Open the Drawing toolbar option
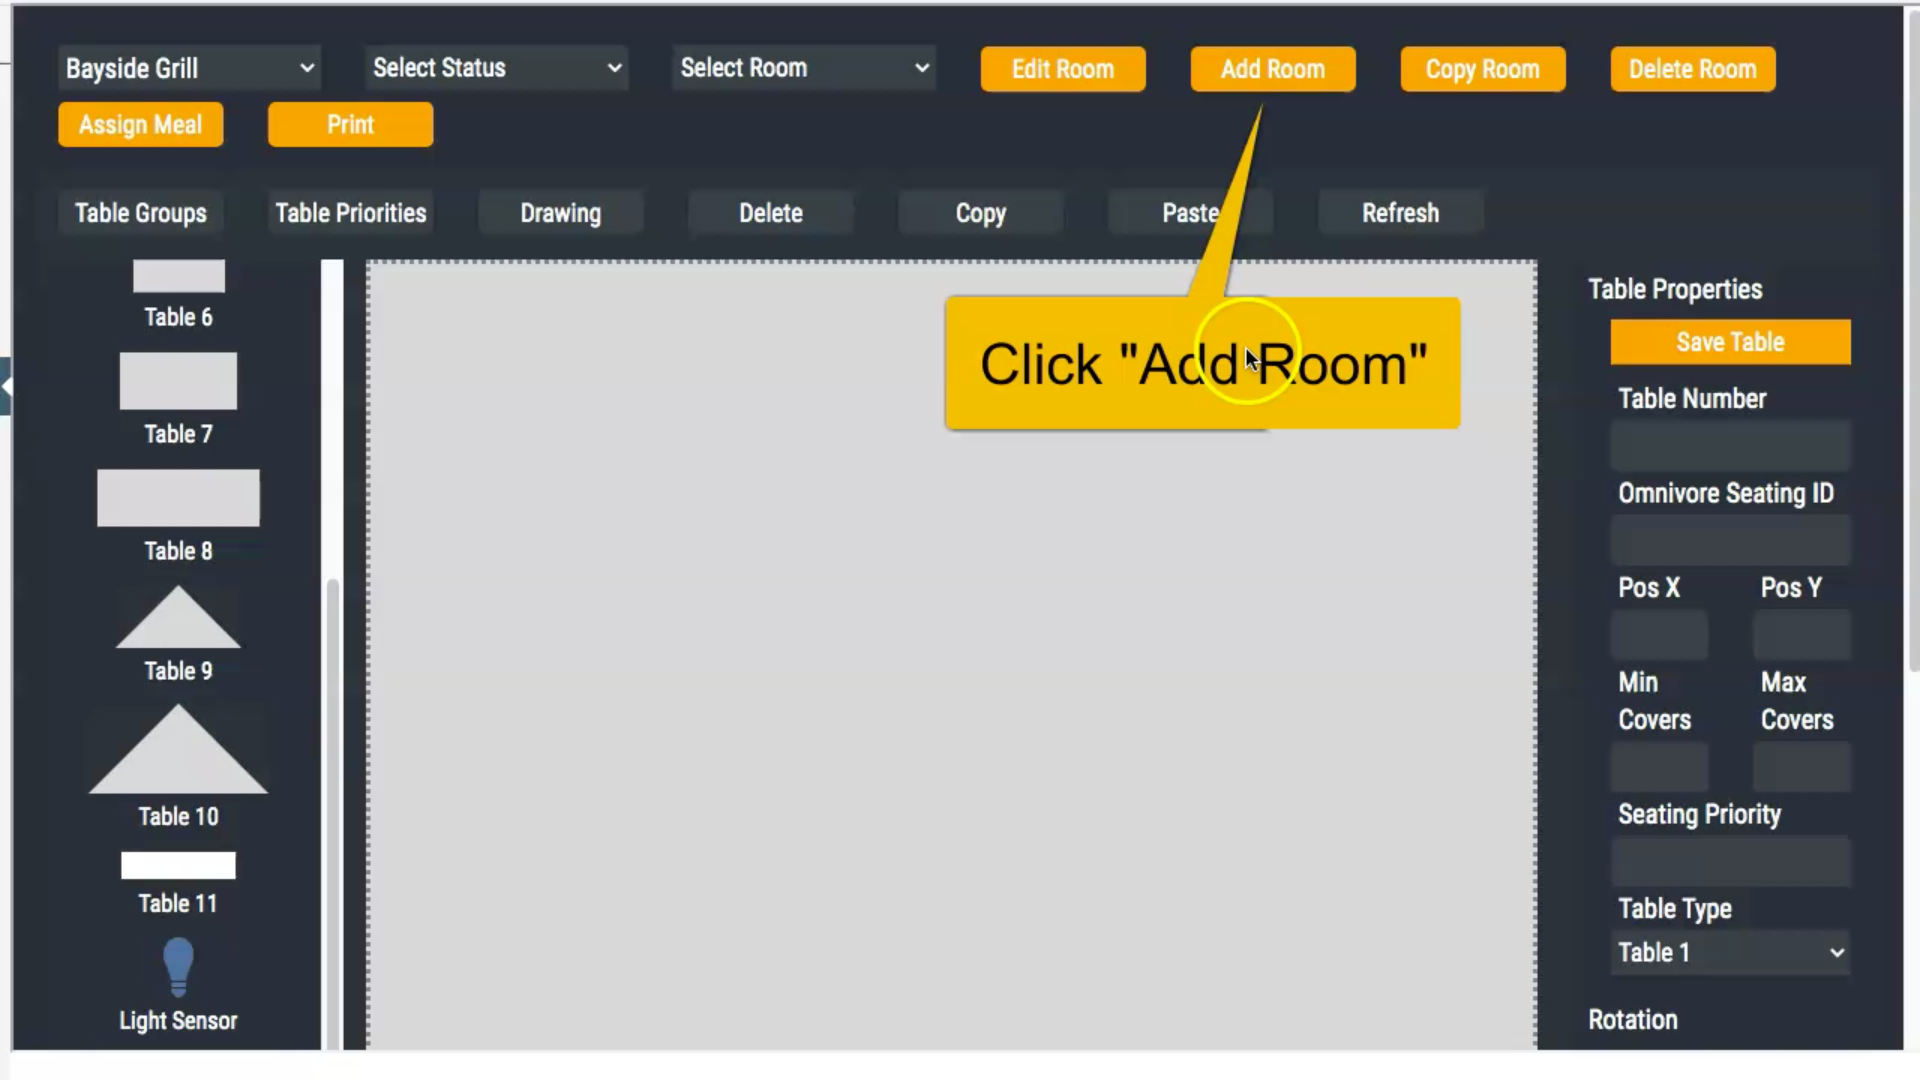 tap(560, 213)
